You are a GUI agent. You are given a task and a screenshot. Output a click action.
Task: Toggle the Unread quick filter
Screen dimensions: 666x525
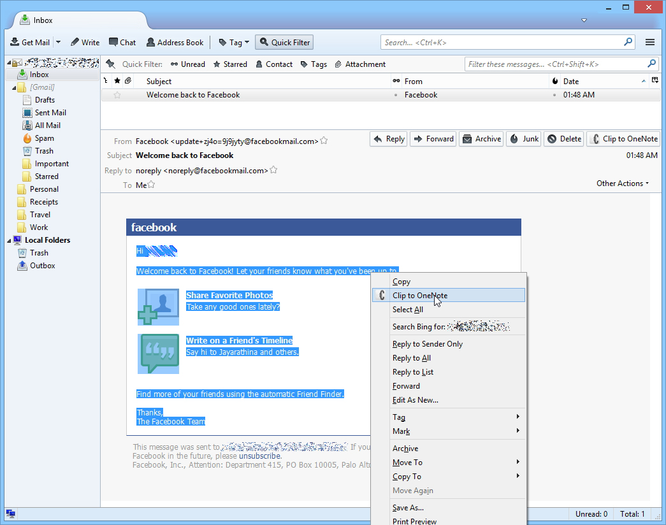pyautogui.click(x=188, y=64)
